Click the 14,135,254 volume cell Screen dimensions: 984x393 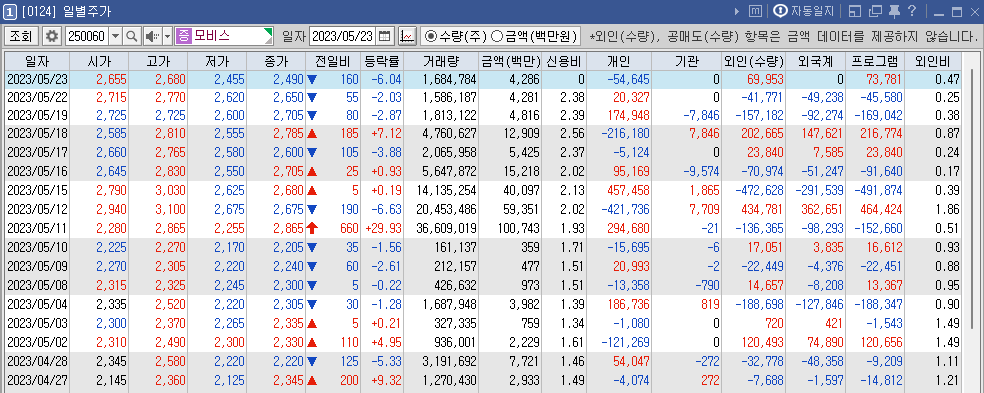441,190
